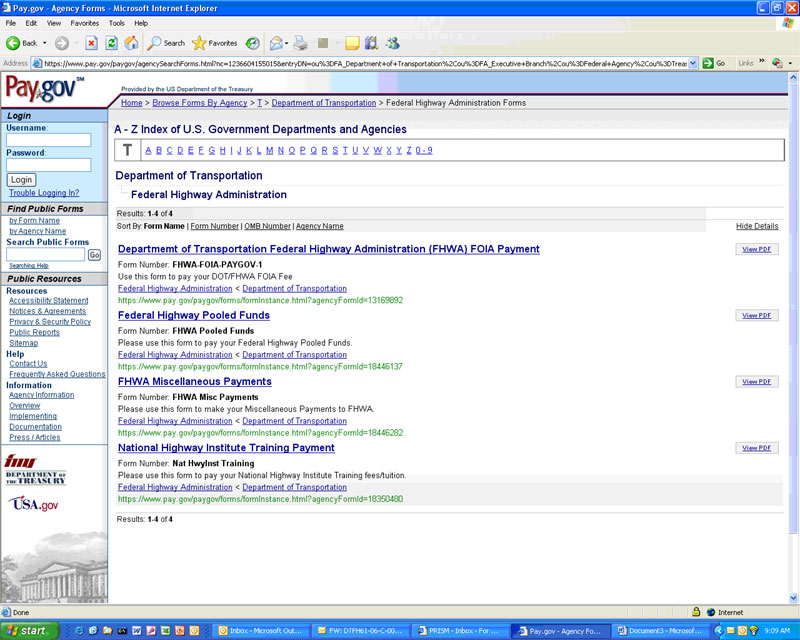Viewport: 800px width, 640px height.
Task: Go to Home page via house icon
Action: 131,43
